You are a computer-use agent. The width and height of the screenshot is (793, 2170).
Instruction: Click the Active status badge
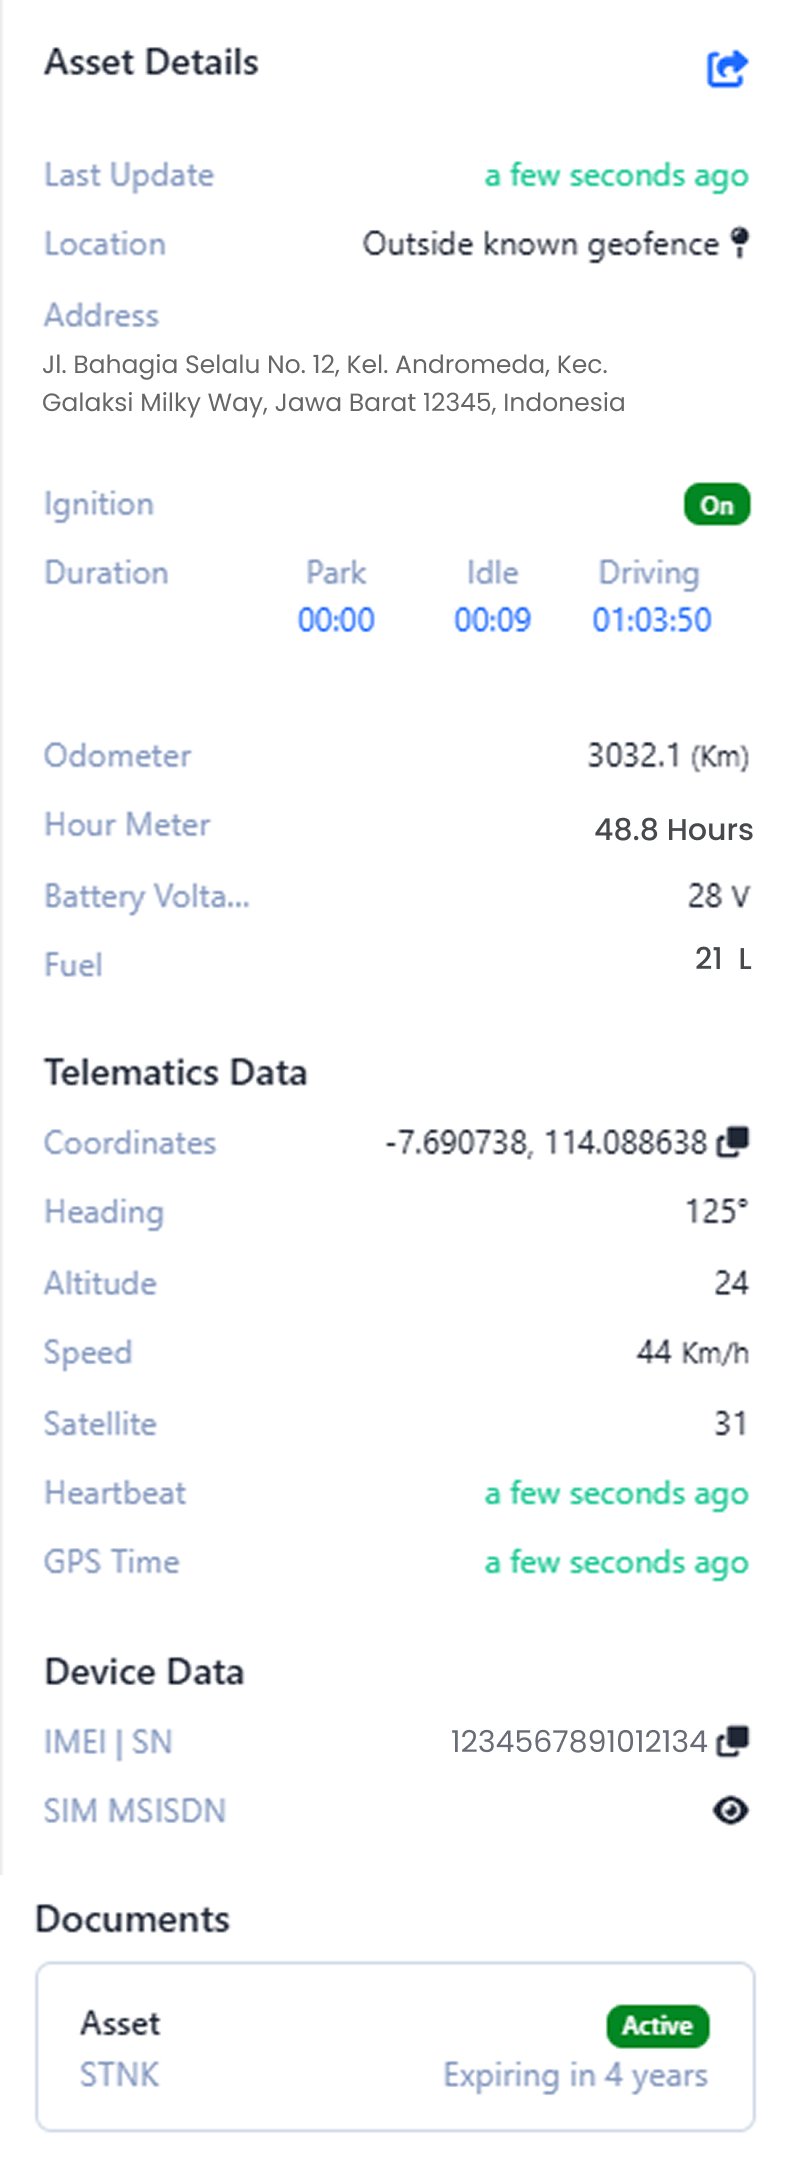[x=657, y=2025]
